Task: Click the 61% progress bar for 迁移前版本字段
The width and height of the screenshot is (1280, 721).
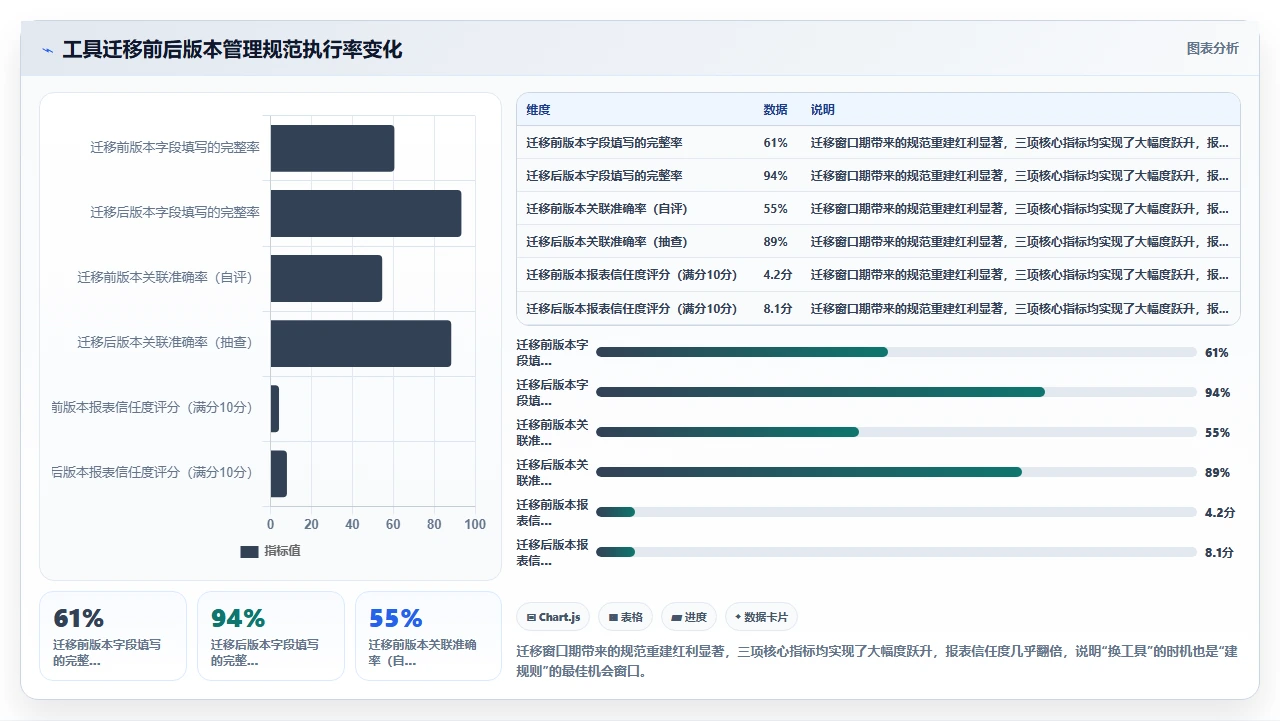Action: [x=896, y=352]
